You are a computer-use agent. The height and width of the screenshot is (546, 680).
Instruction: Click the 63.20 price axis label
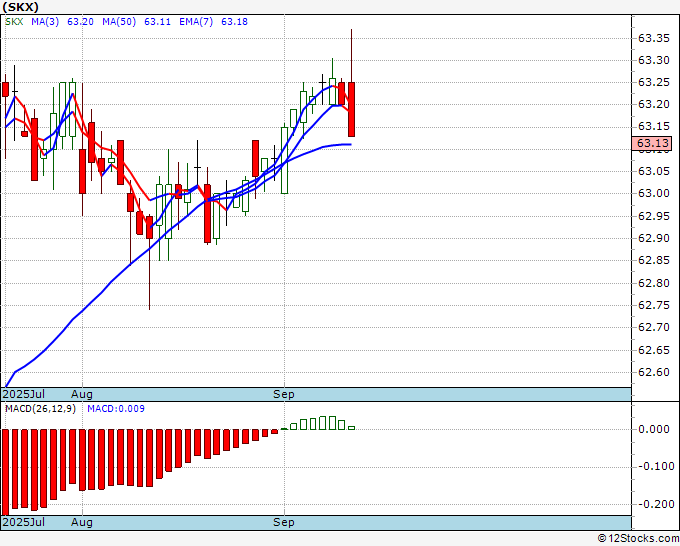click(x=654, y=104)
